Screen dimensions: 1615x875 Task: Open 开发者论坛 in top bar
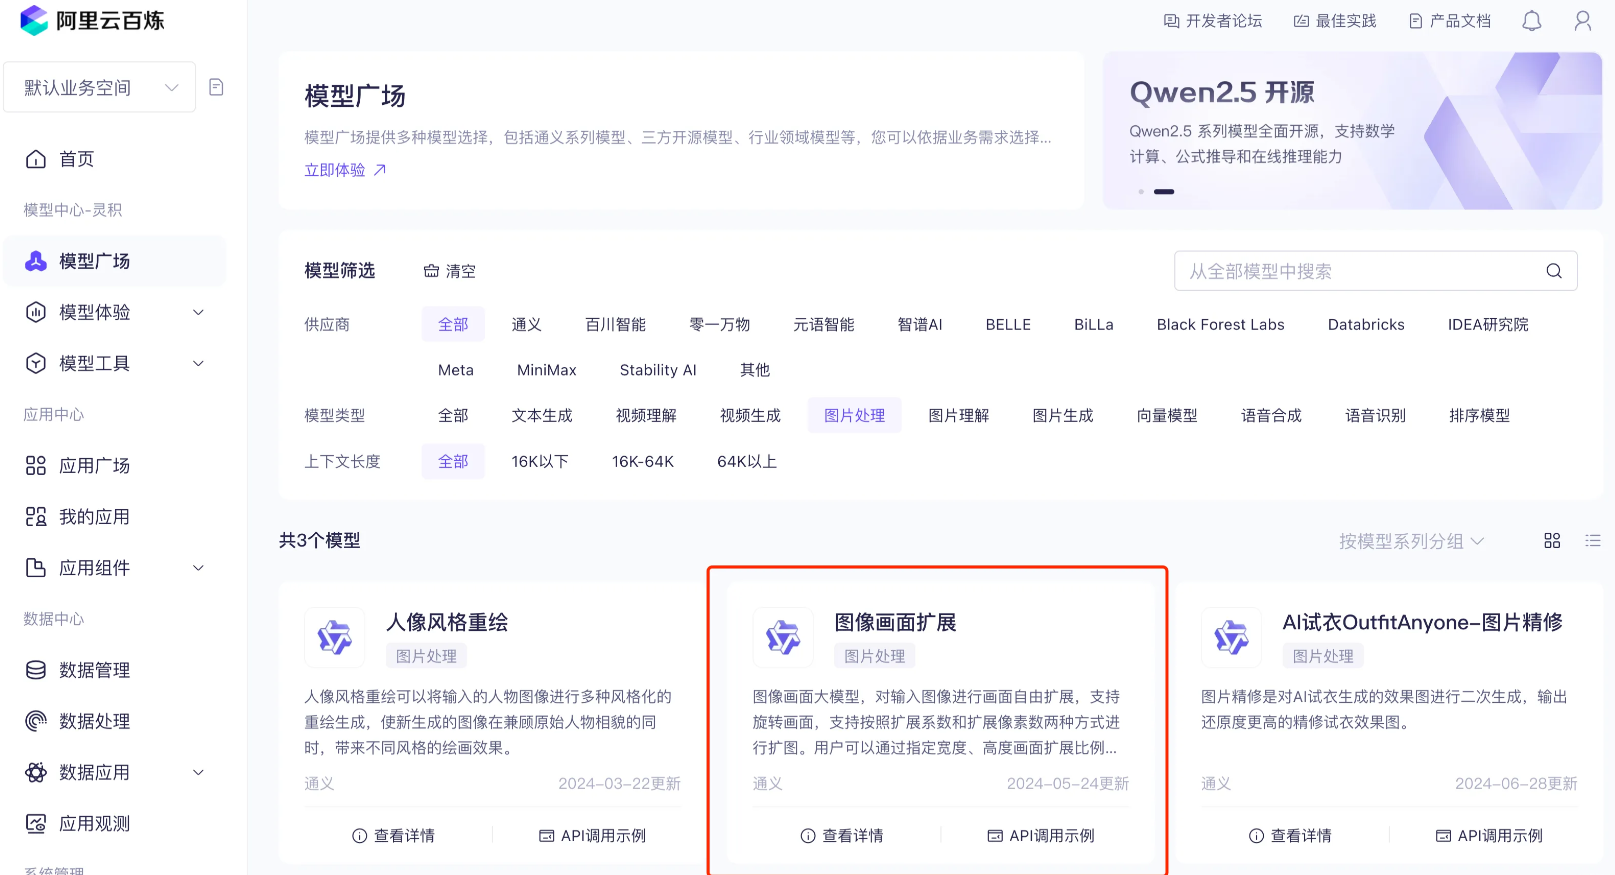coord(1213,20)
